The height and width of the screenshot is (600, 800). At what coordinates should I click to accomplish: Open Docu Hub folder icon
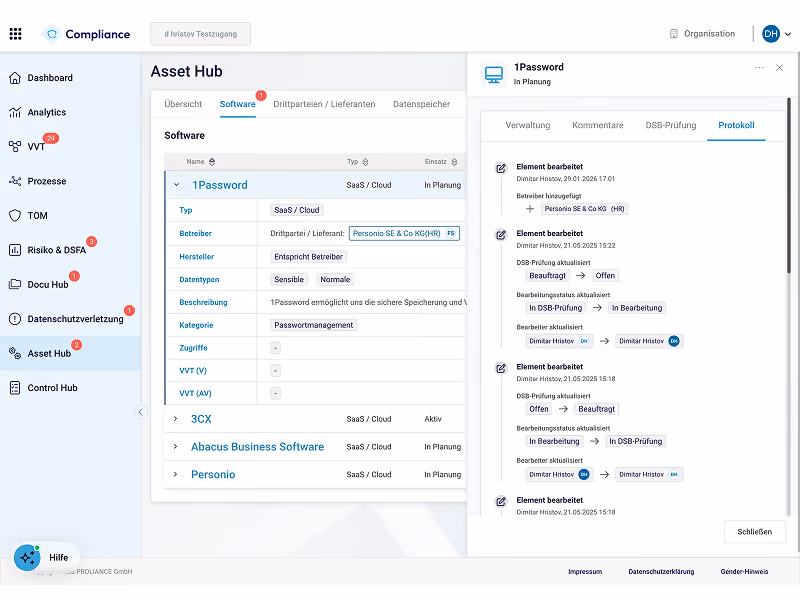15,285
